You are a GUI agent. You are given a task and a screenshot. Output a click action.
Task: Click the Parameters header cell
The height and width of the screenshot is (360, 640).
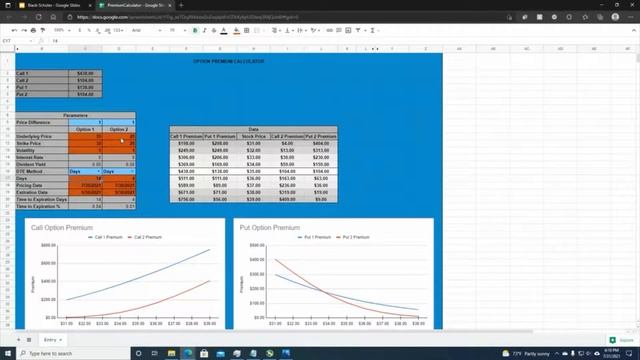[76, 116]
